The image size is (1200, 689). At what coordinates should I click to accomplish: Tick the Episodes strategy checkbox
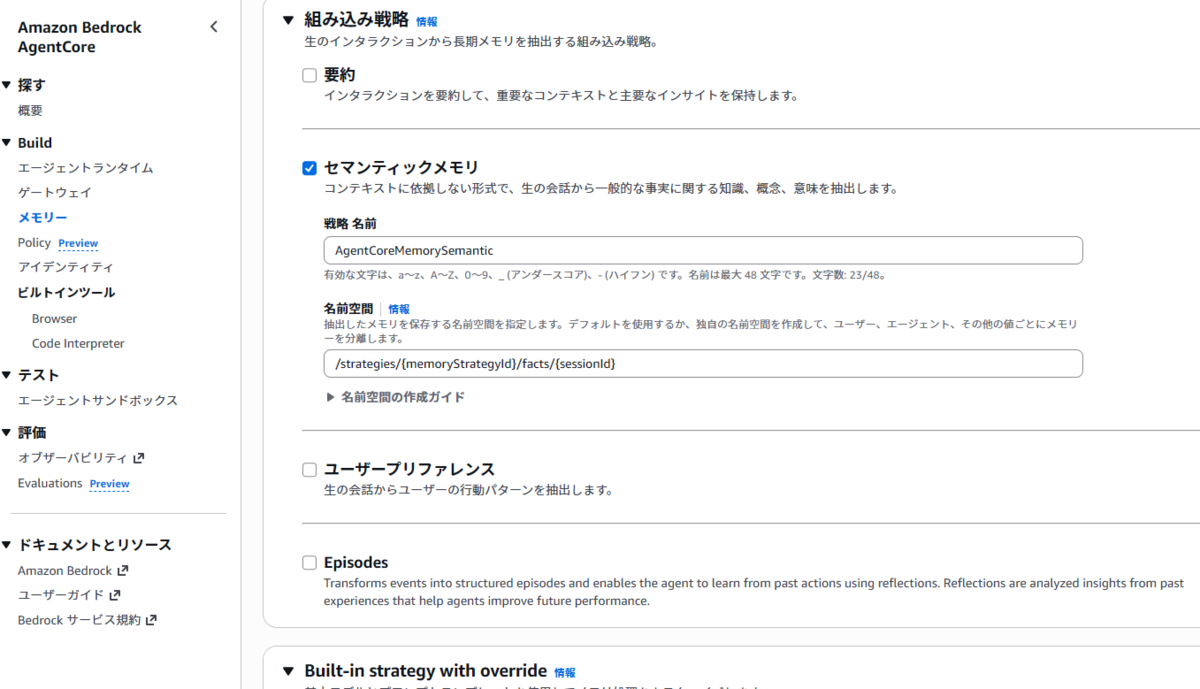tap(310, 563)
